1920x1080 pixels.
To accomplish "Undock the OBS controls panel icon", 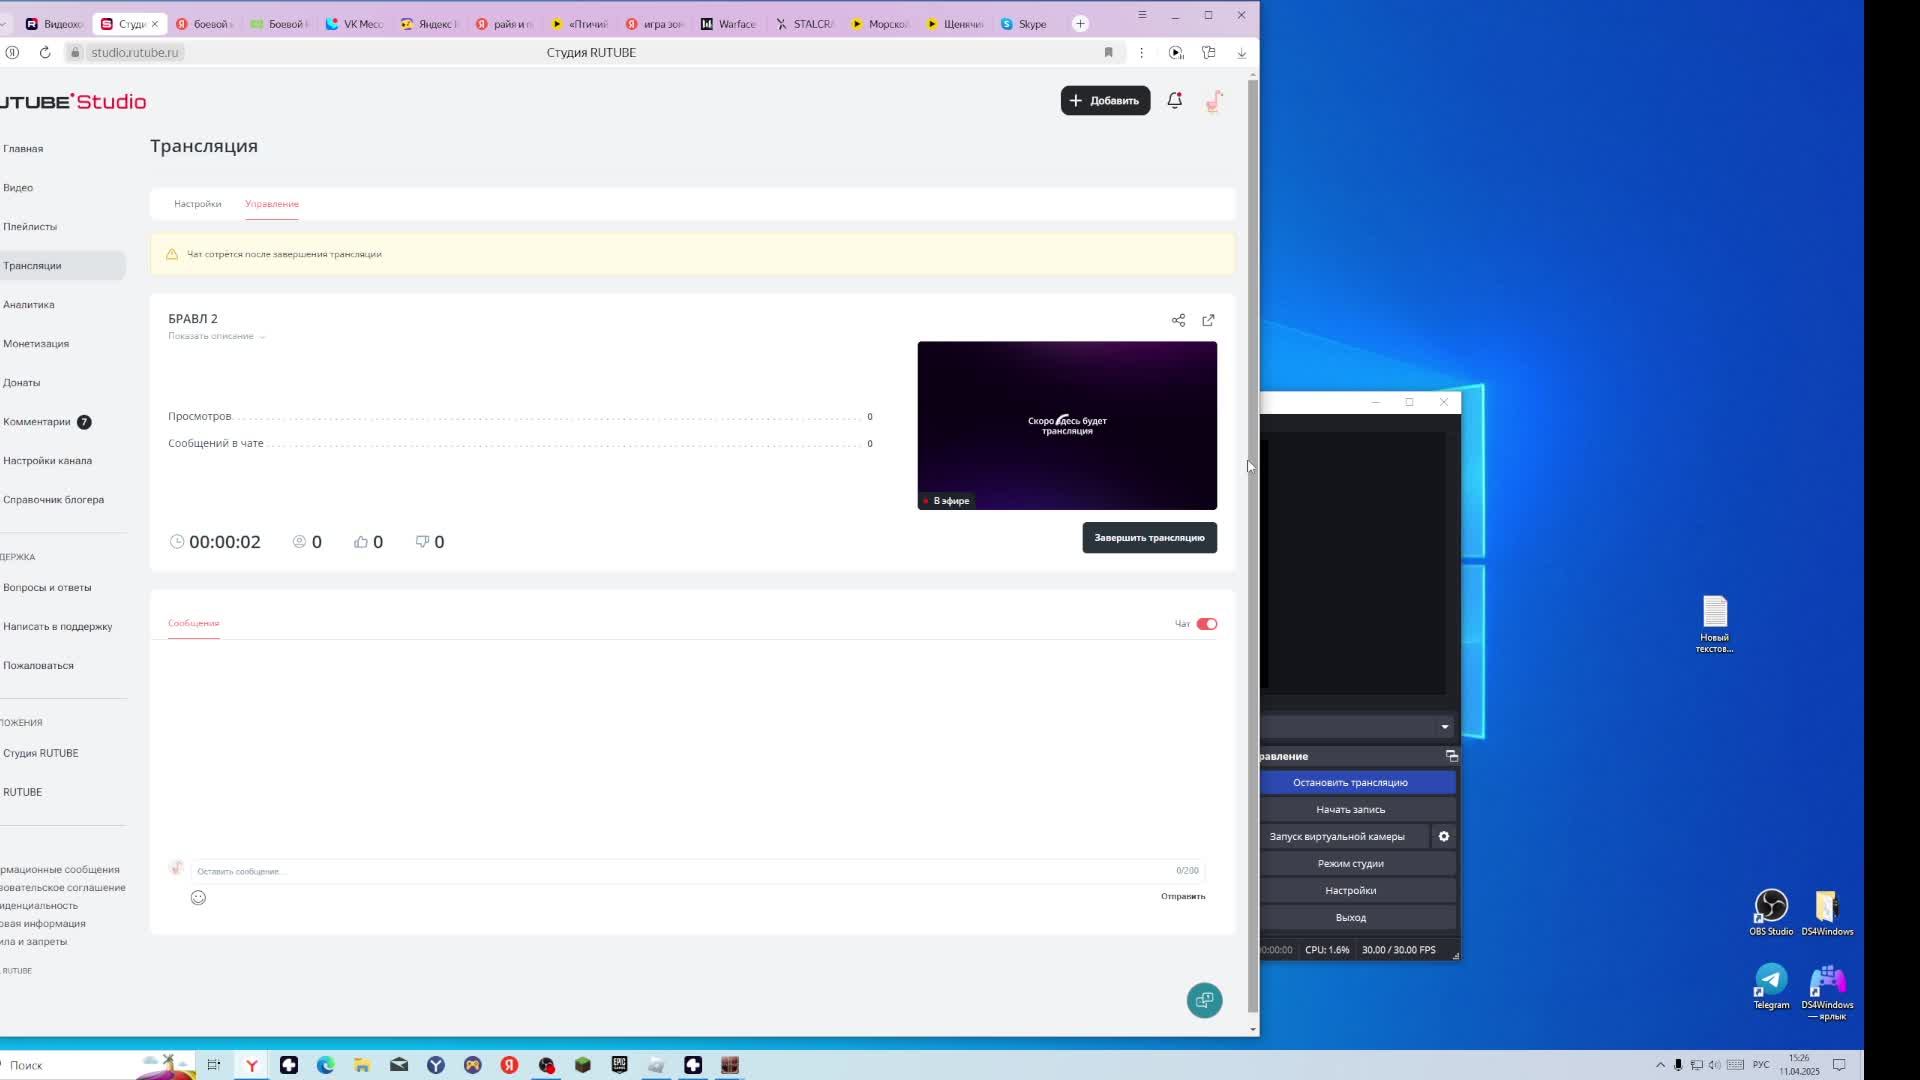I will coord(1451,756).
